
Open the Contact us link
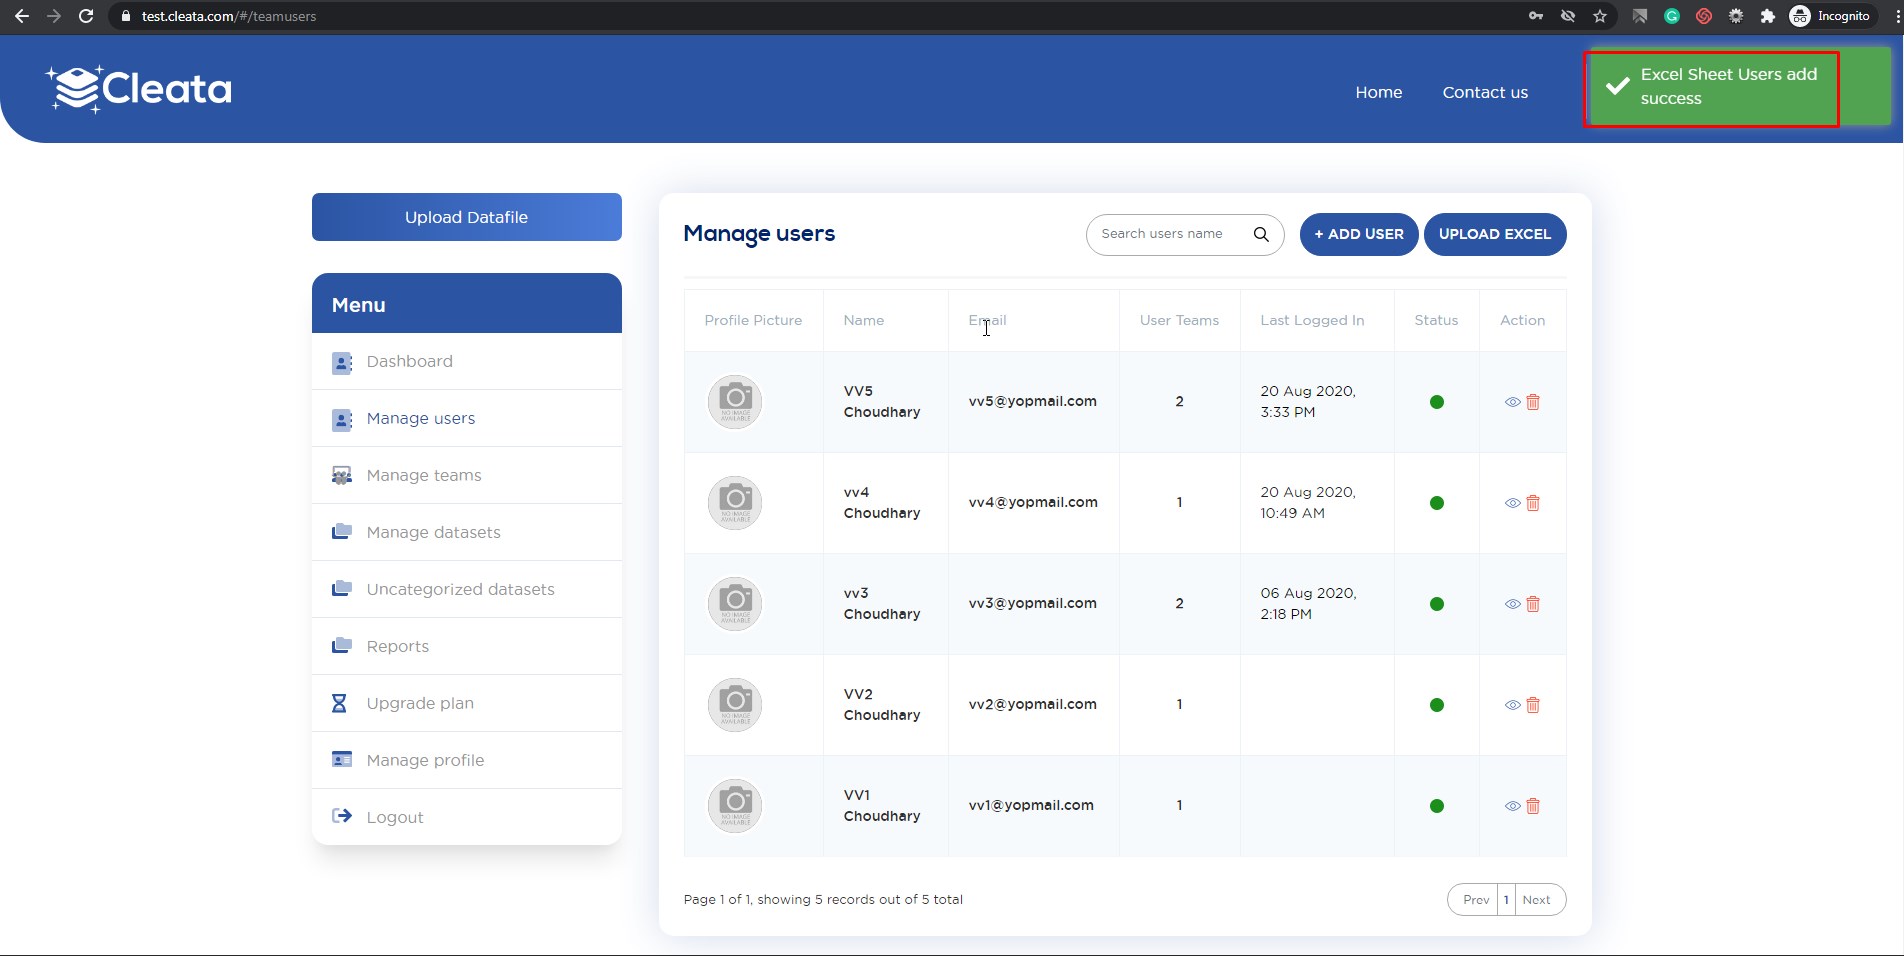(x=1485, y=92)
